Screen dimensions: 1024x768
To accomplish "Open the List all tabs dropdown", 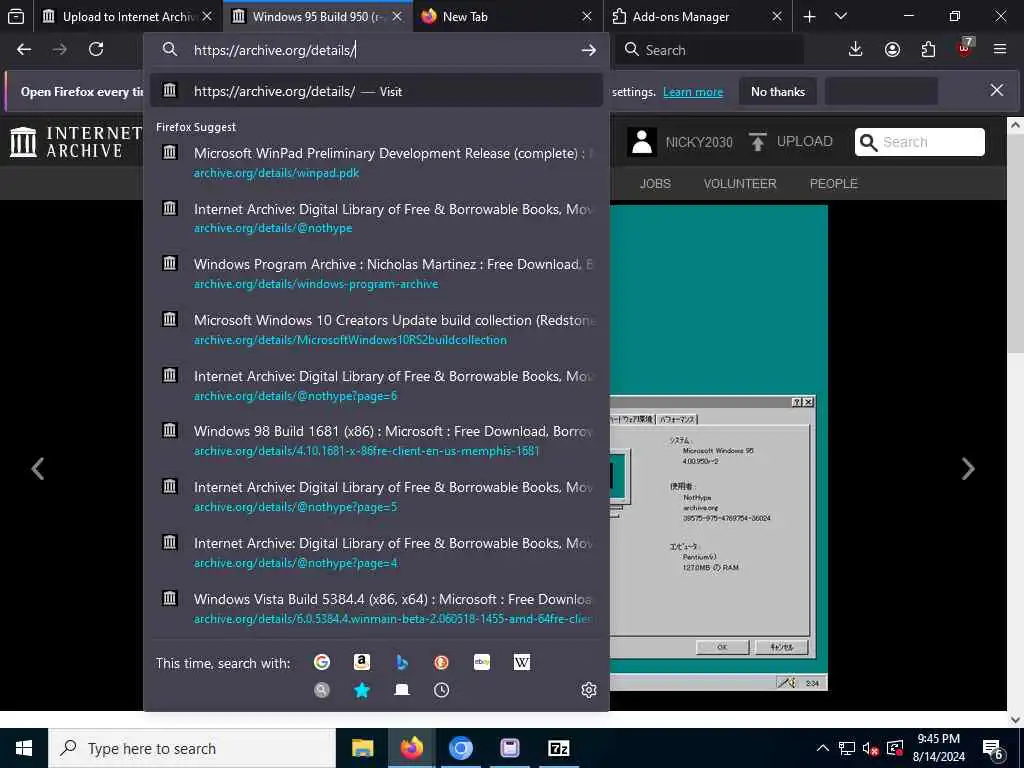I will 841,16.
